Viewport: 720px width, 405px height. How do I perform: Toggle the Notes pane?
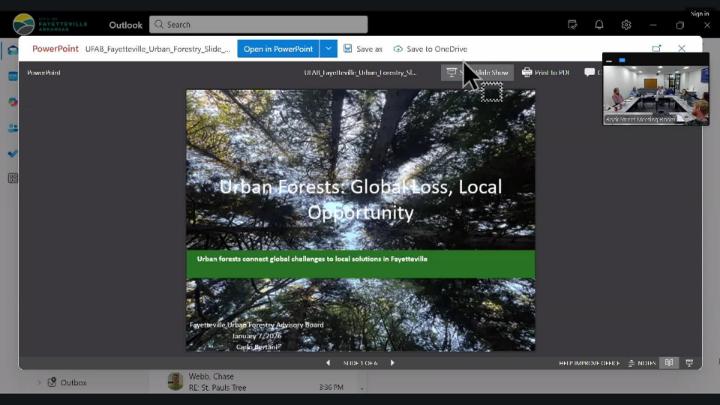click(641, 363)
